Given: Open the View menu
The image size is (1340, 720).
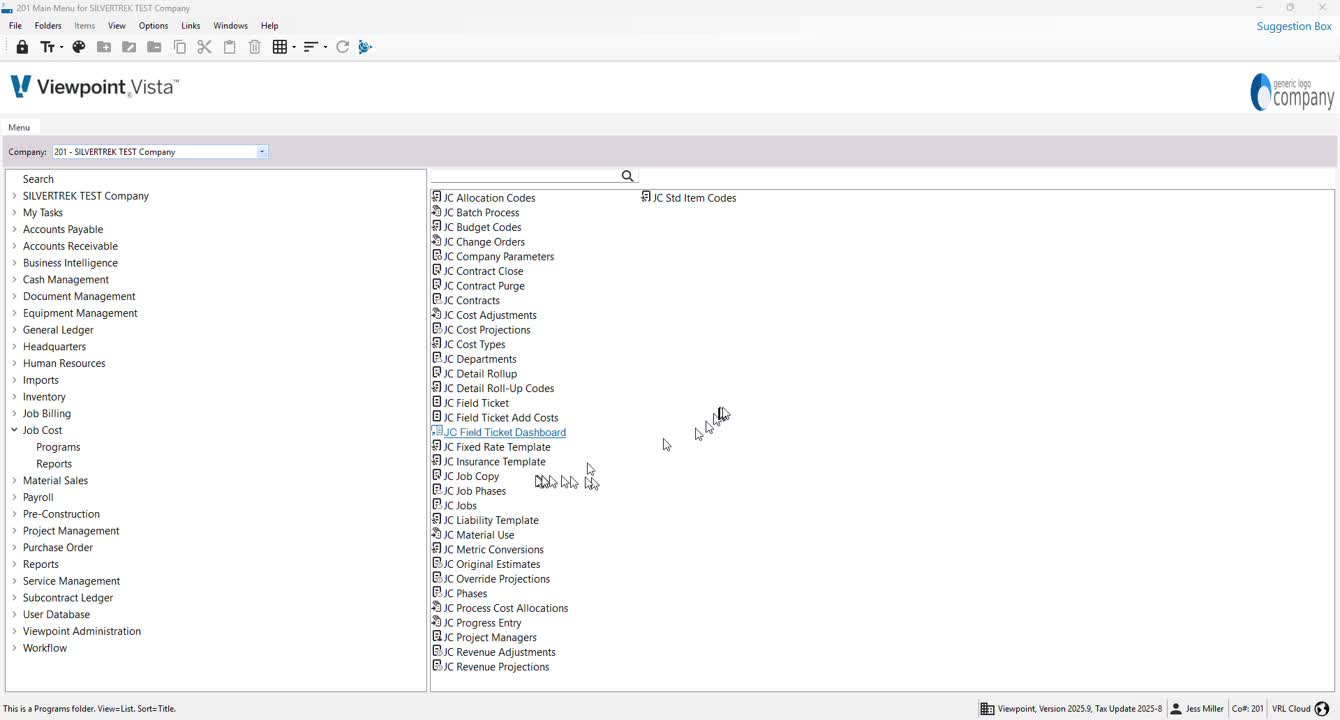Looking at the screenshot, I should click(x=117, y=26).
